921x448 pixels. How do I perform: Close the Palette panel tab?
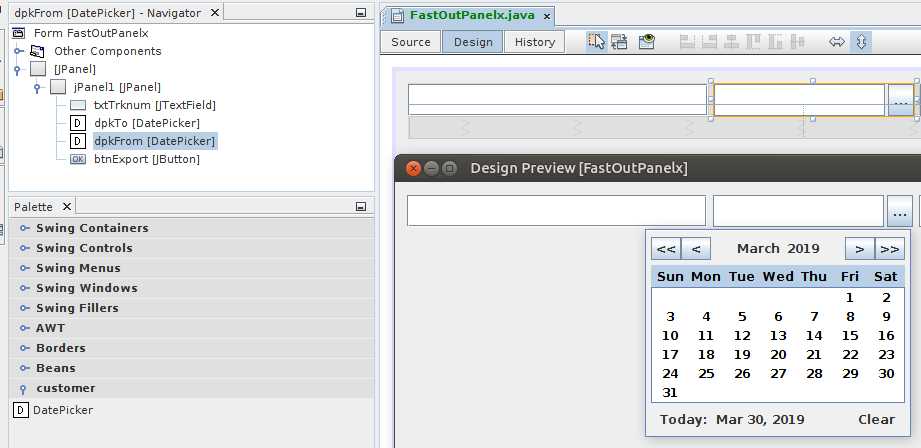[x=66, y=206]
